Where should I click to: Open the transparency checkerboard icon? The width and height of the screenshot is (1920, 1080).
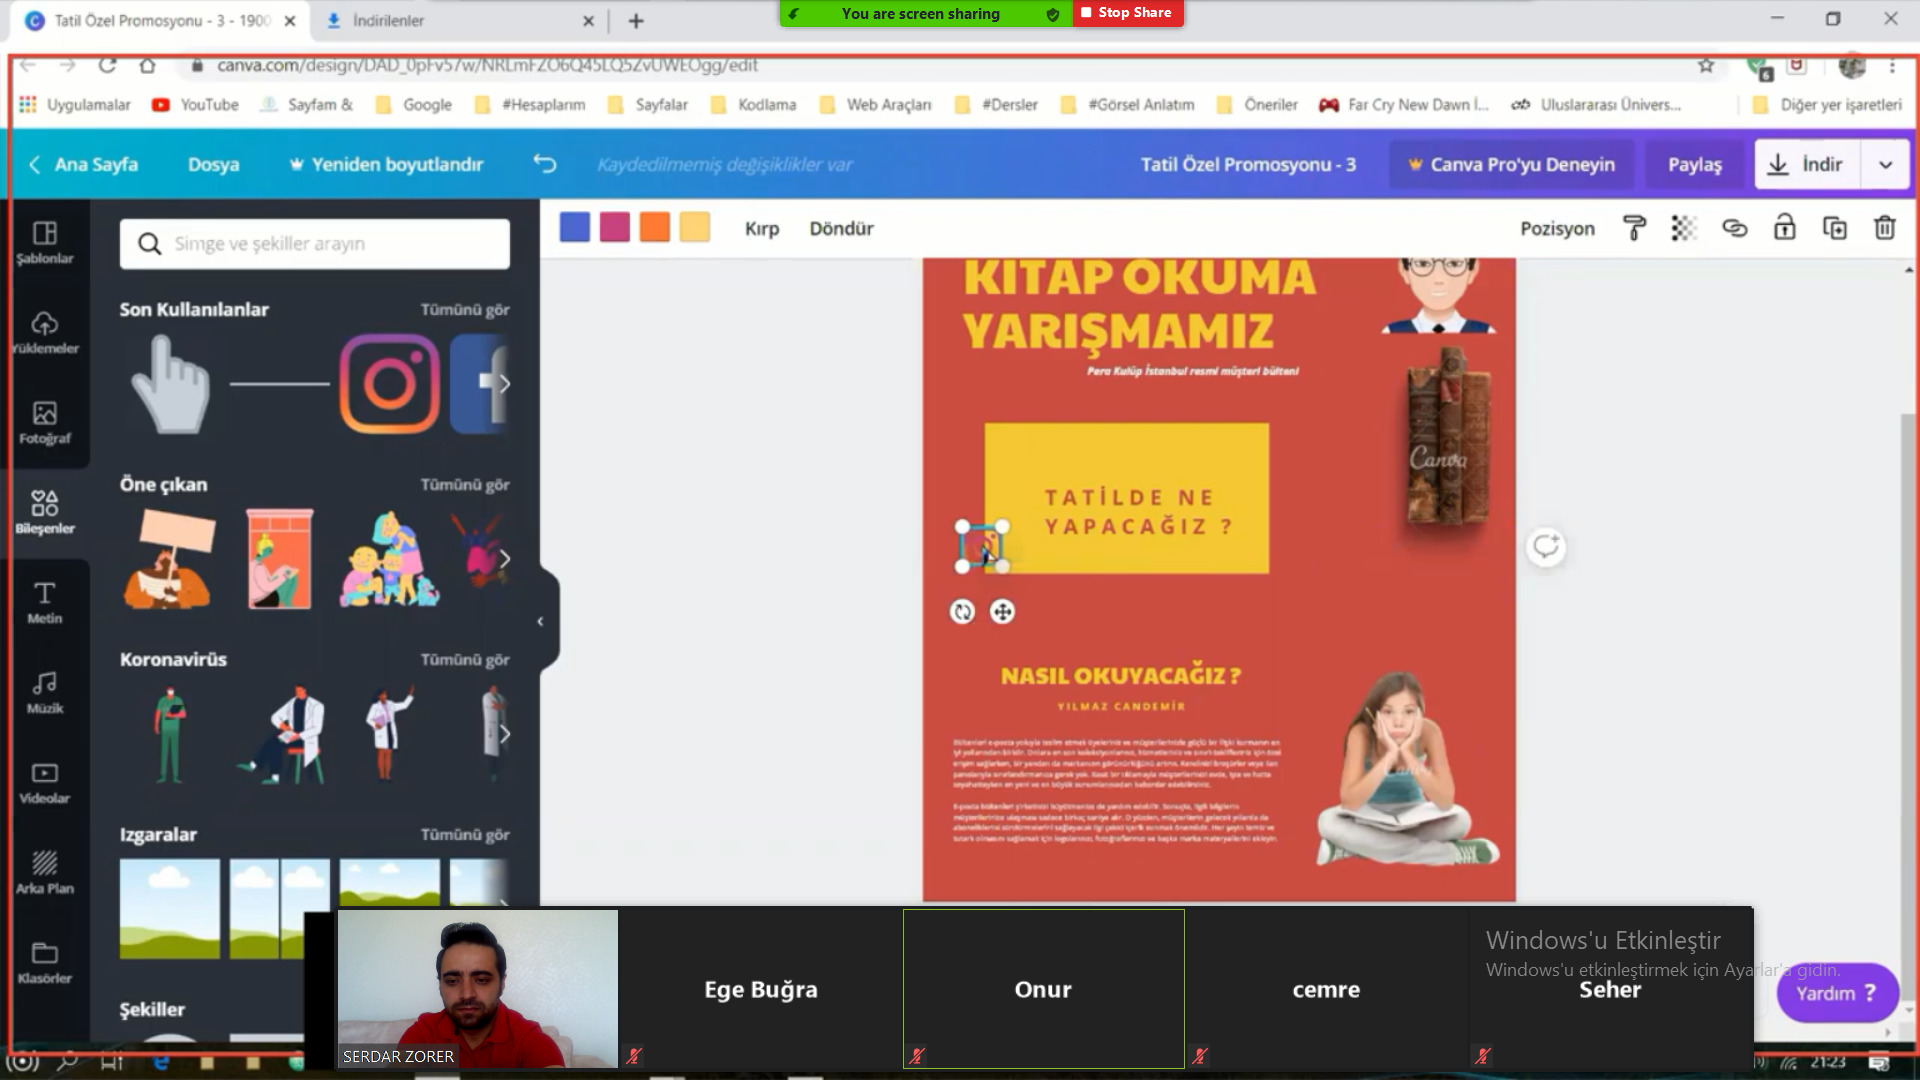click(1684, 228)
